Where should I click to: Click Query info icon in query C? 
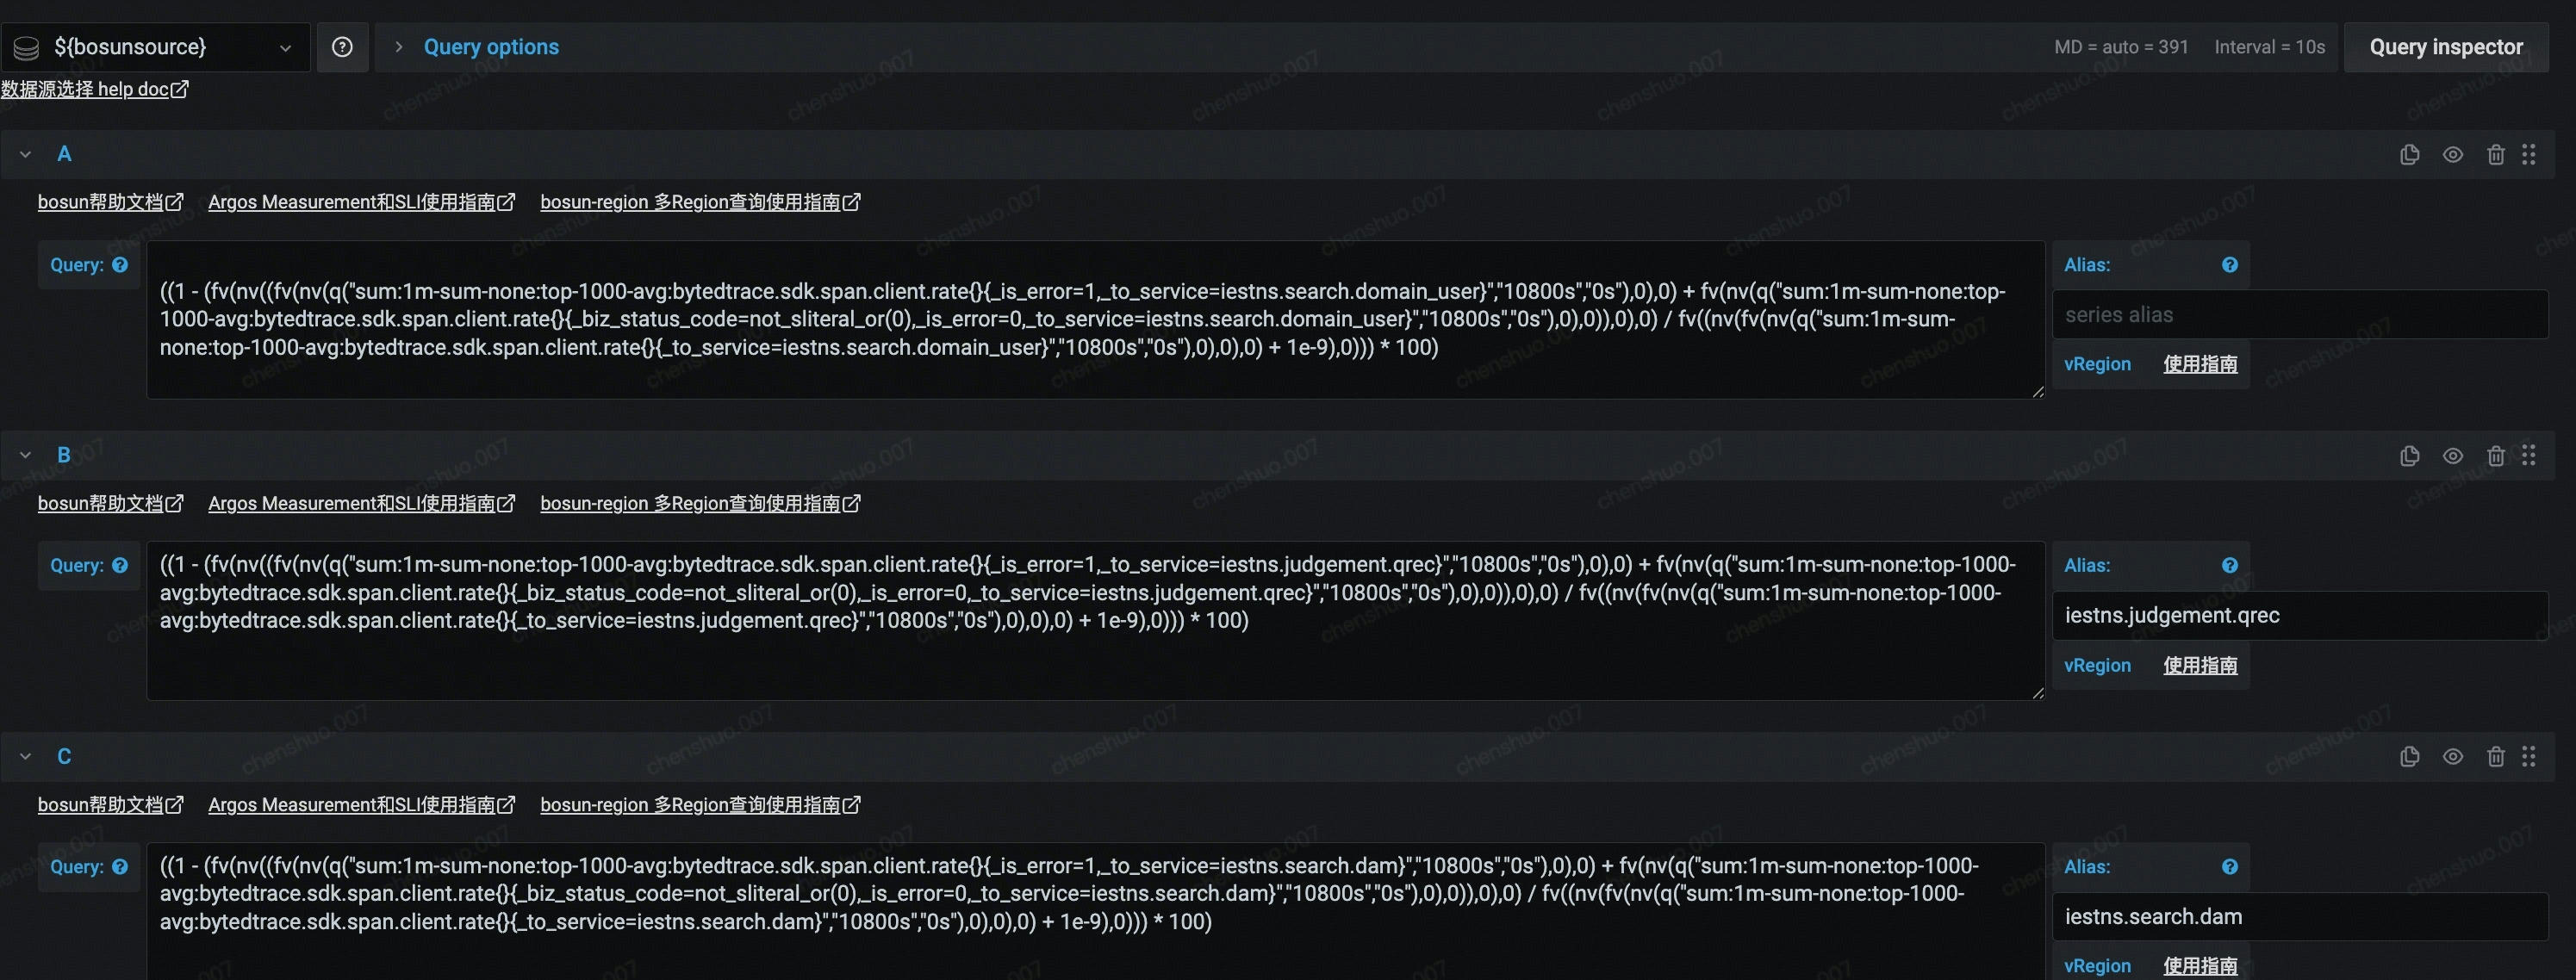[x=120, y=867]
